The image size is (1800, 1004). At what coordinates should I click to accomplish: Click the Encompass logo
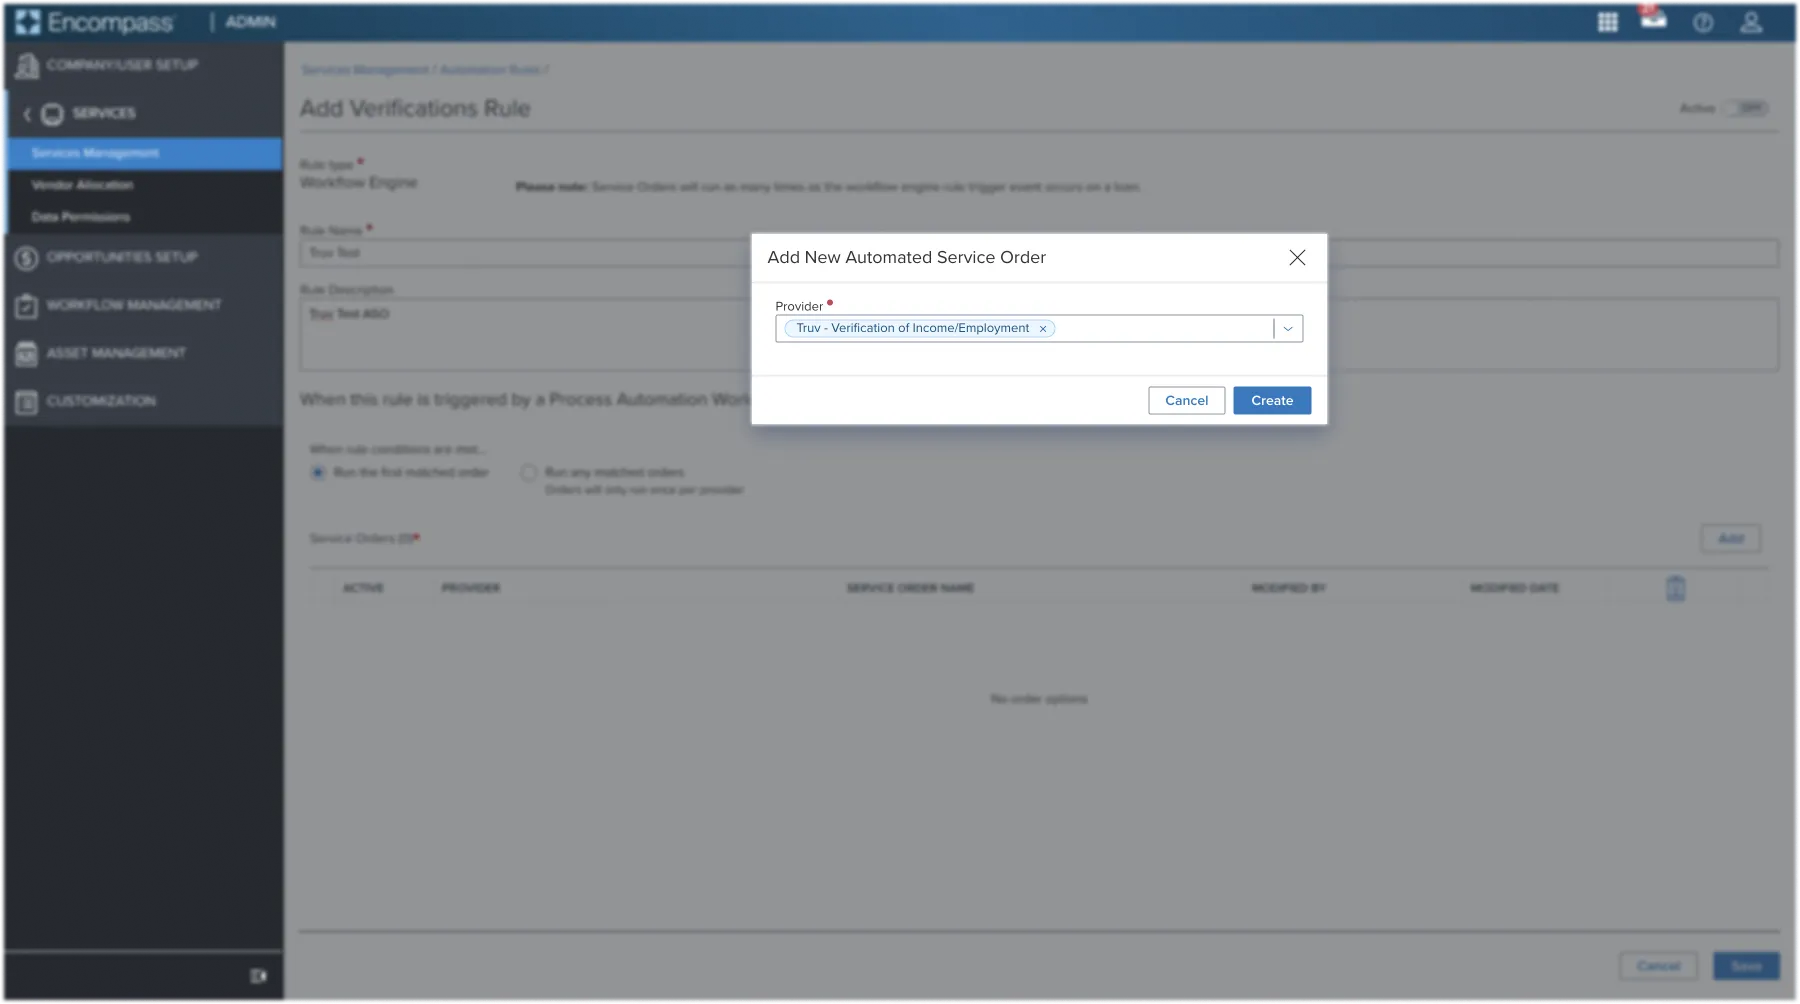pyautogui.click(x=95, y=22)
